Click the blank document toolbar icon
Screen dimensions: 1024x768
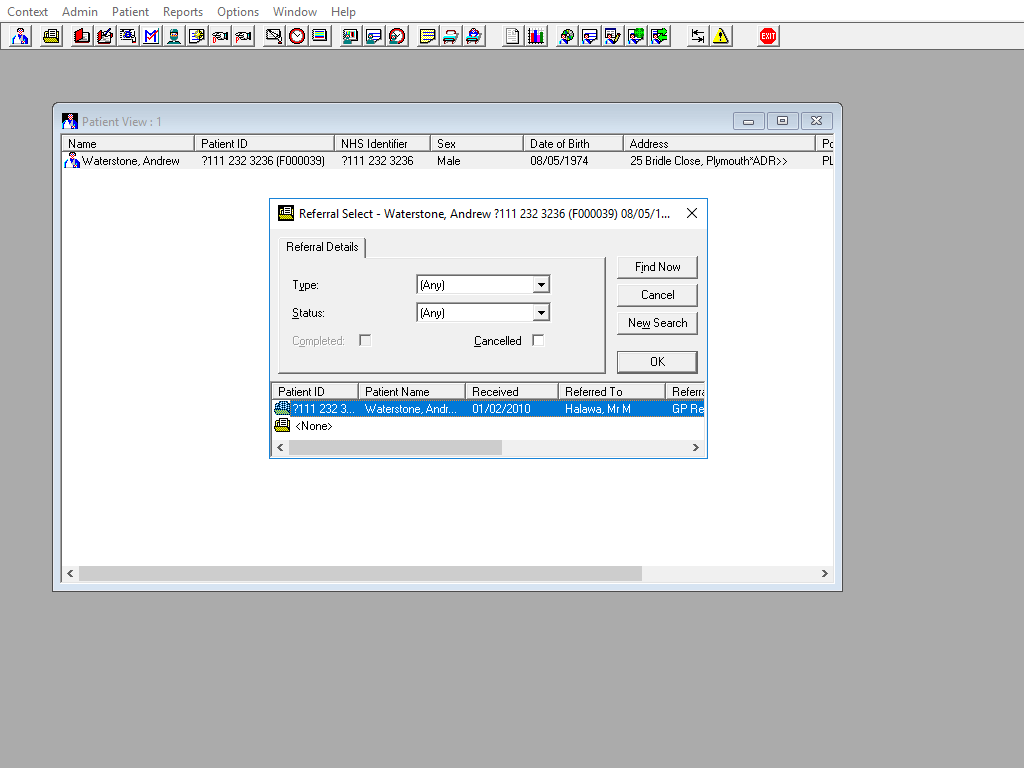512,36
